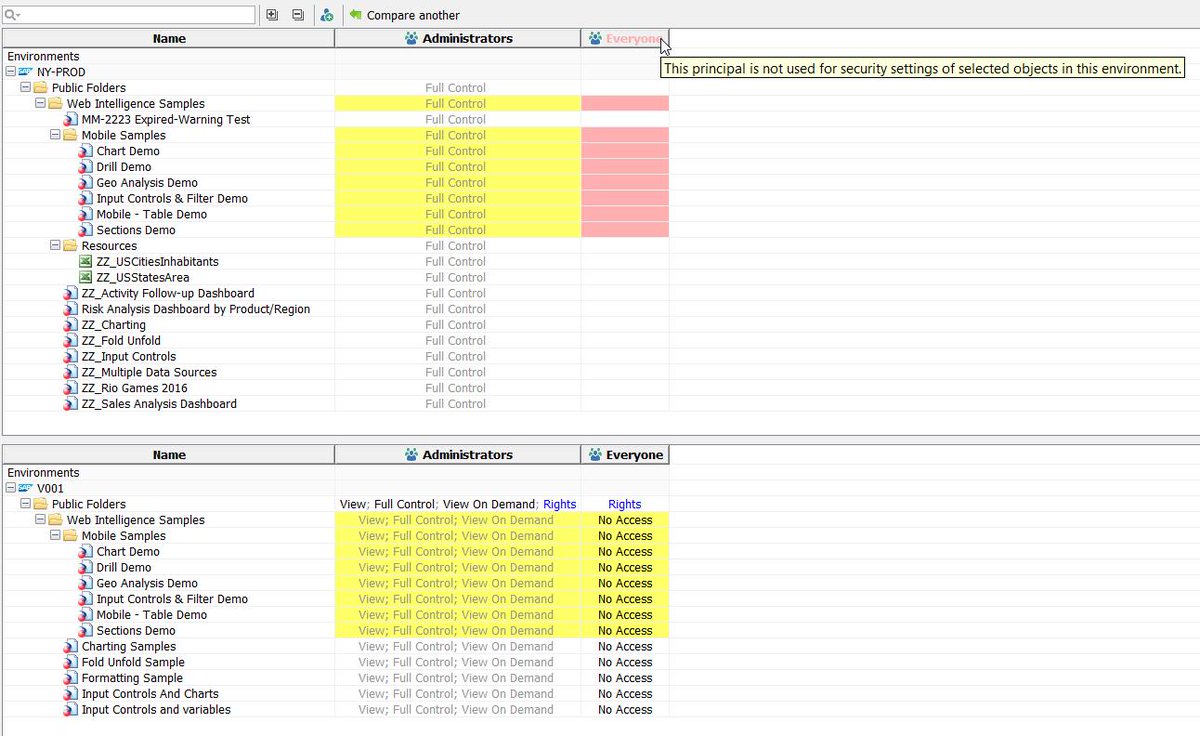Collapse Mobile Samples under NY-PROD

(55, 135)
